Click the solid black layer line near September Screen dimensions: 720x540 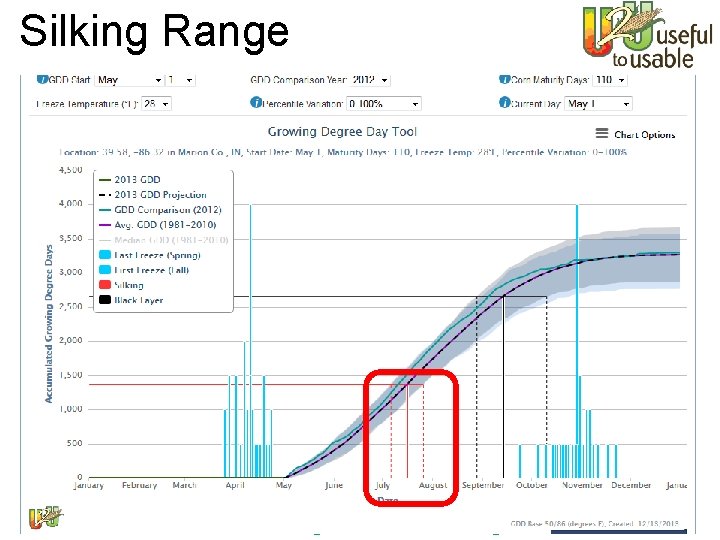click(504, 387)
